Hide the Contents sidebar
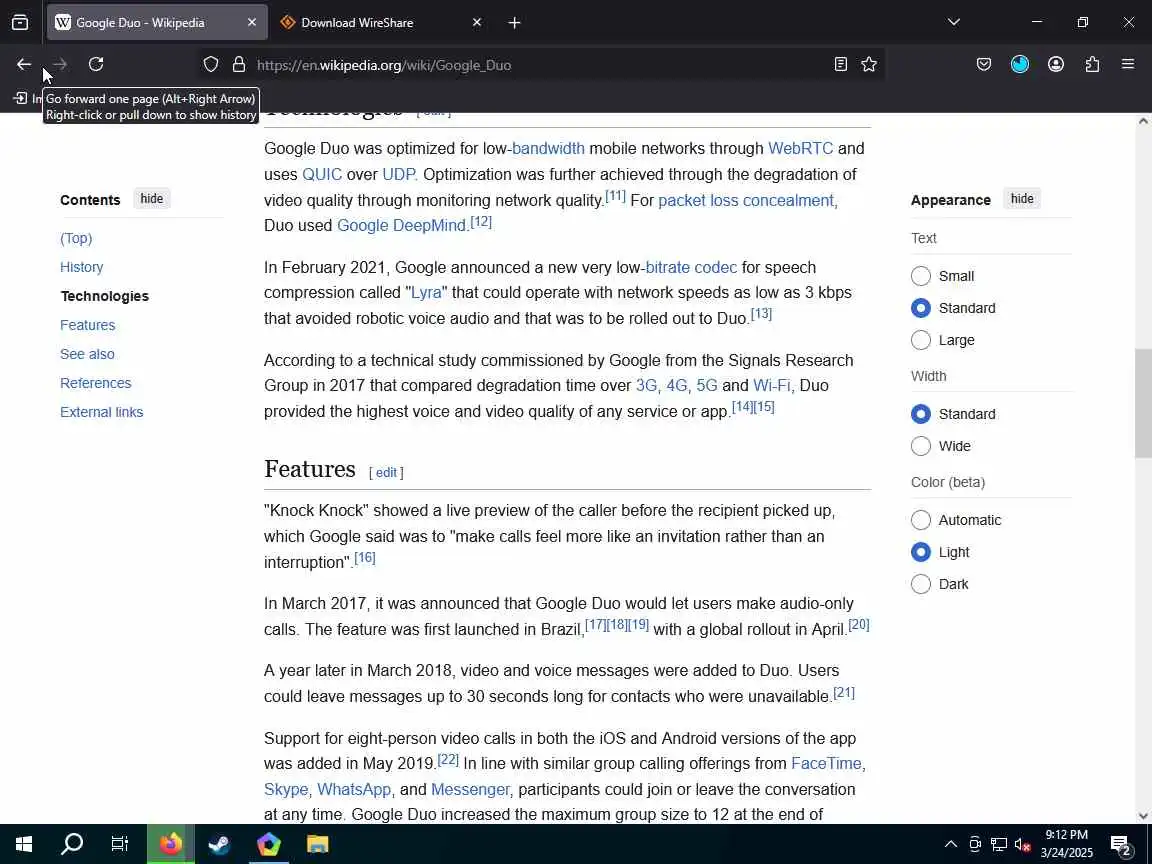 pyautogui.click(x=151, y=198)
